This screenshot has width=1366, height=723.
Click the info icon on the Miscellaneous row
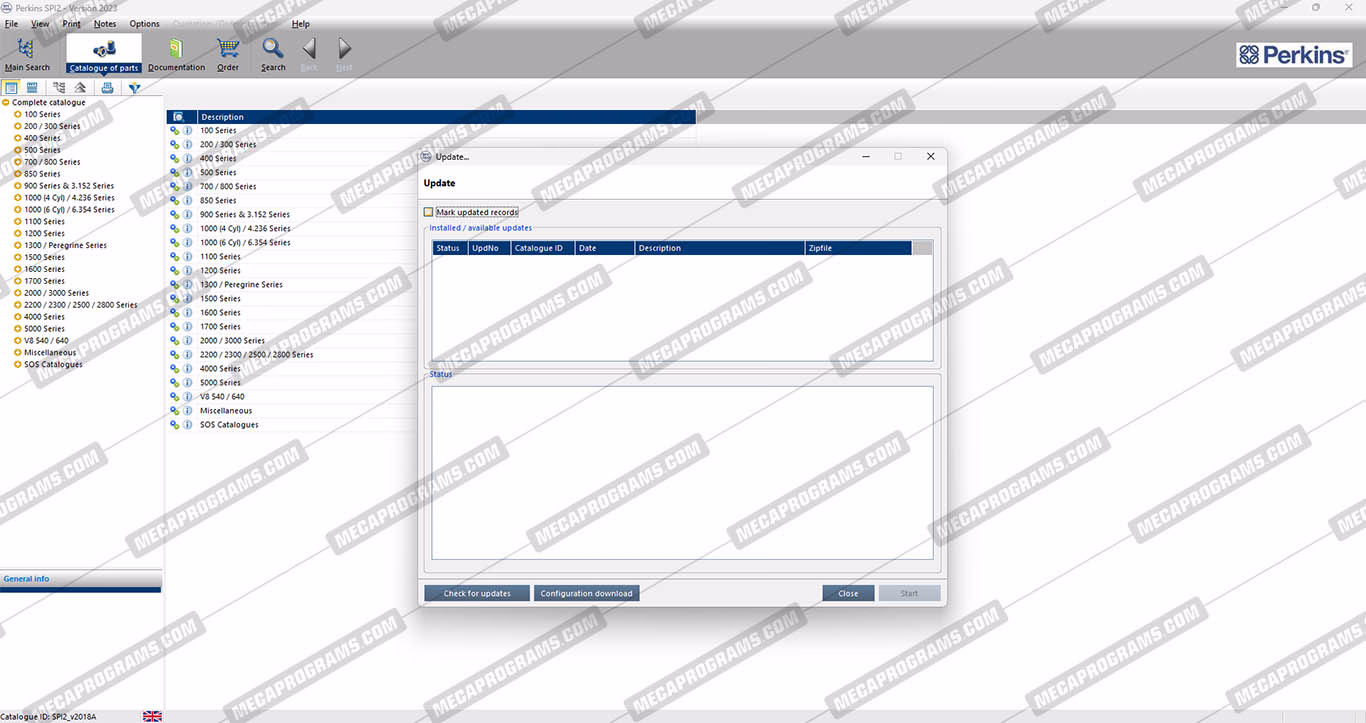coord(187,410)
